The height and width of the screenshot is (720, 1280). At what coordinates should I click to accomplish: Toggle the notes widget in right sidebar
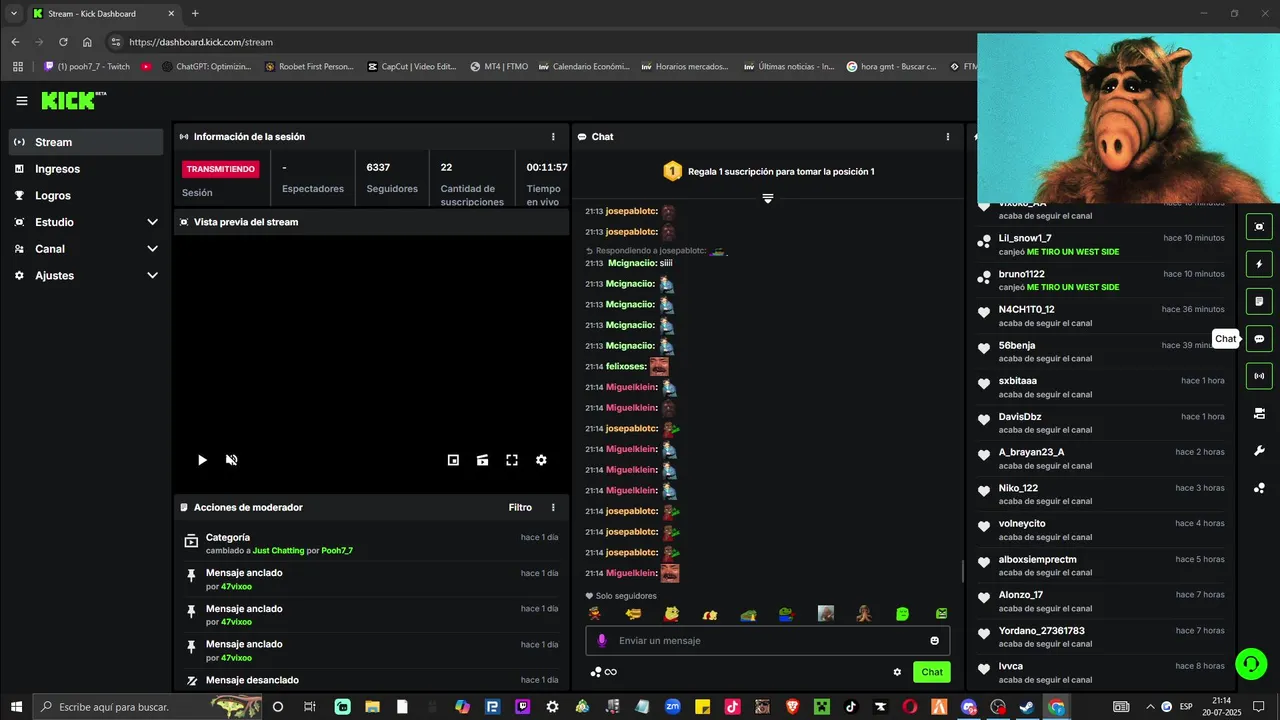pyautogui.click(x=1259, y=301)
